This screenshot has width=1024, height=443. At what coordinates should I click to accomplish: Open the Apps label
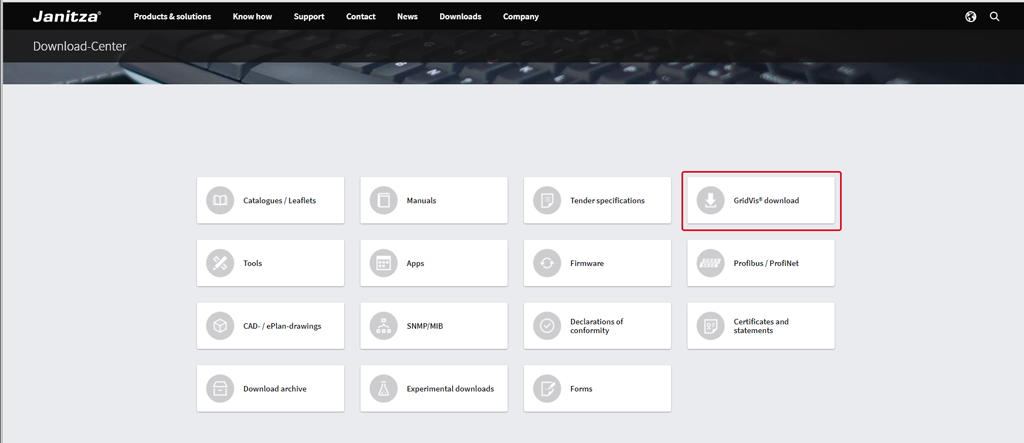(x=415, y=263)
